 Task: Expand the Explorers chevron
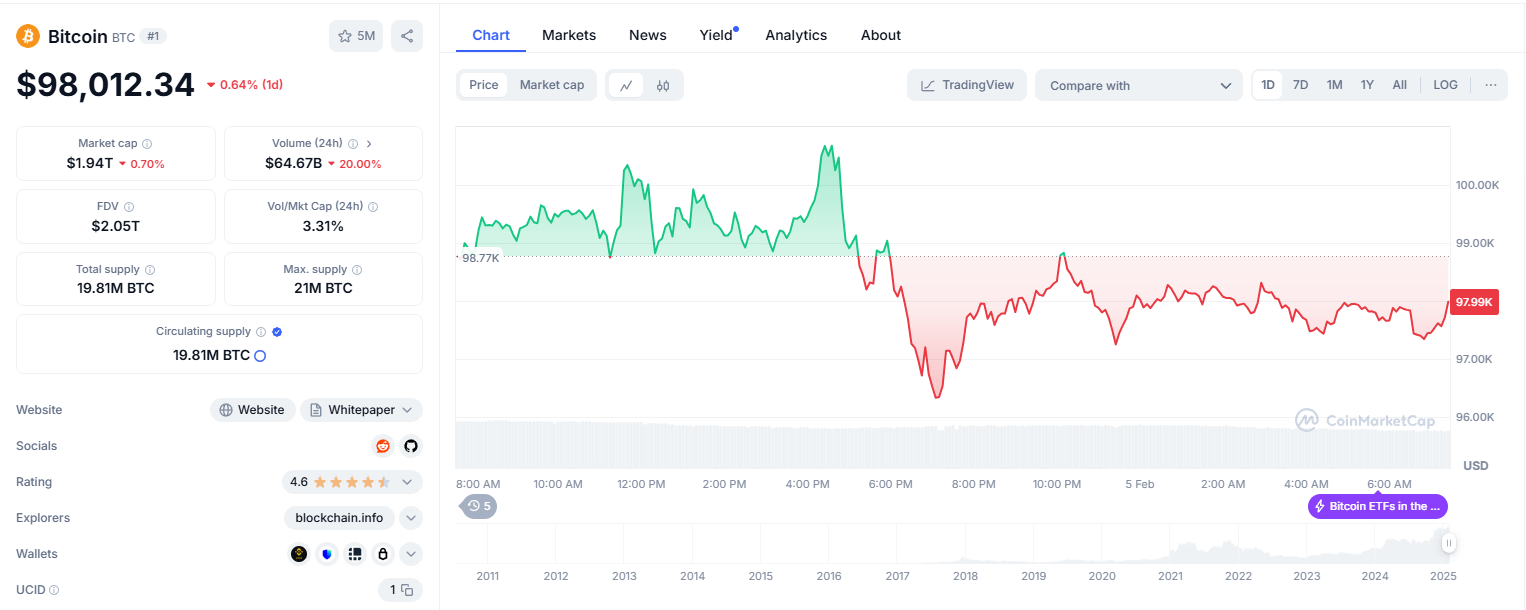[411, 518]
